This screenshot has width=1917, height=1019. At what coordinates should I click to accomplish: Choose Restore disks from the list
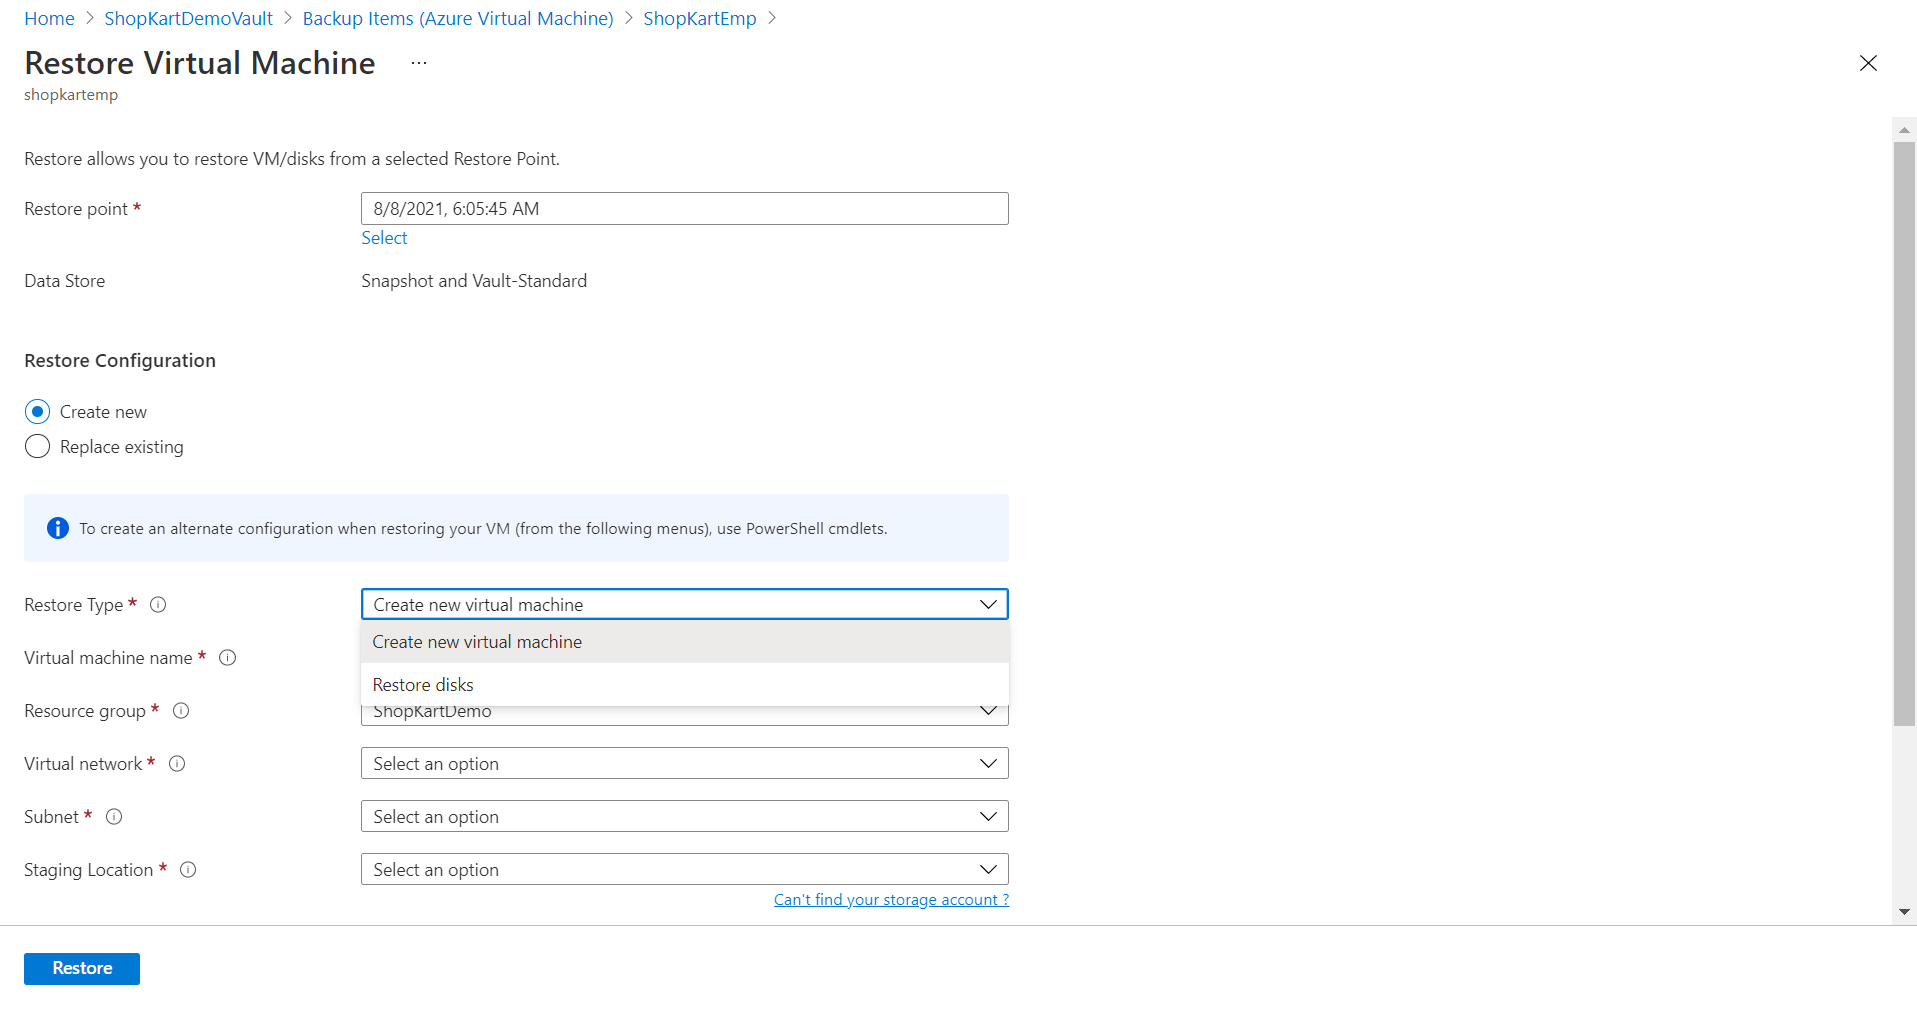click(423, 685)
